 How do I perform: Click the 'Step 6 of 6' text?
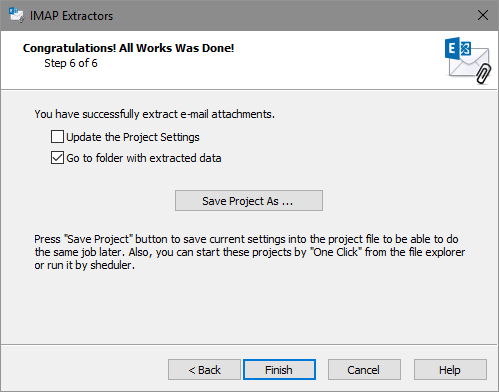click(x=71, y=63)
